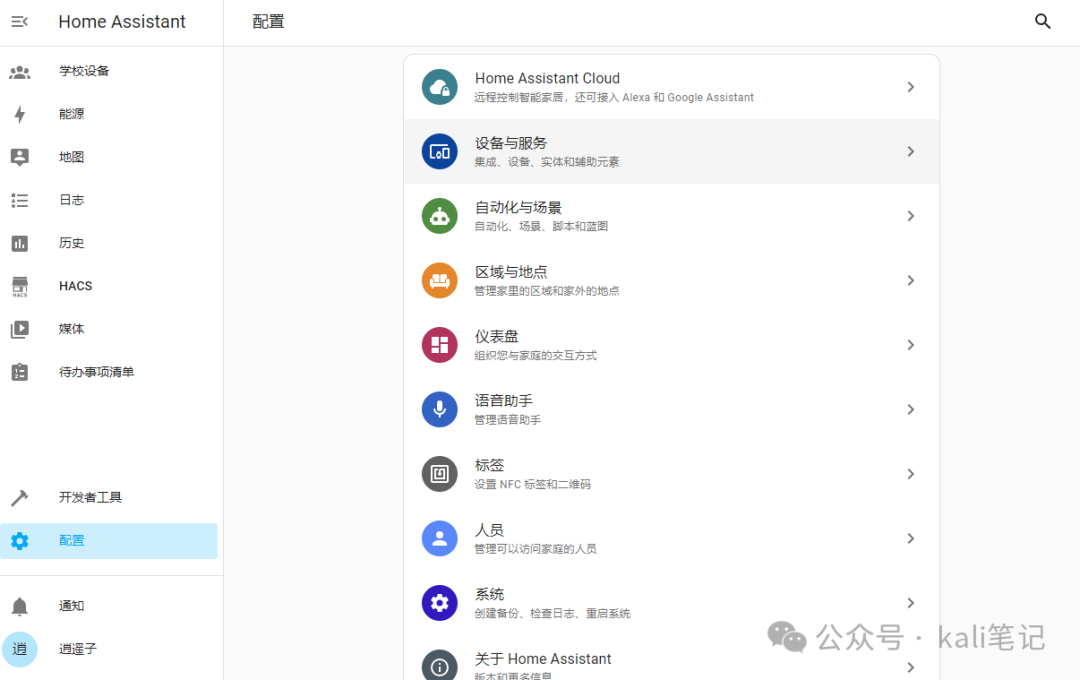Click the 设备与服务 devices icon
Viewport: 1080px width, 680px height.
click(439, 152)
